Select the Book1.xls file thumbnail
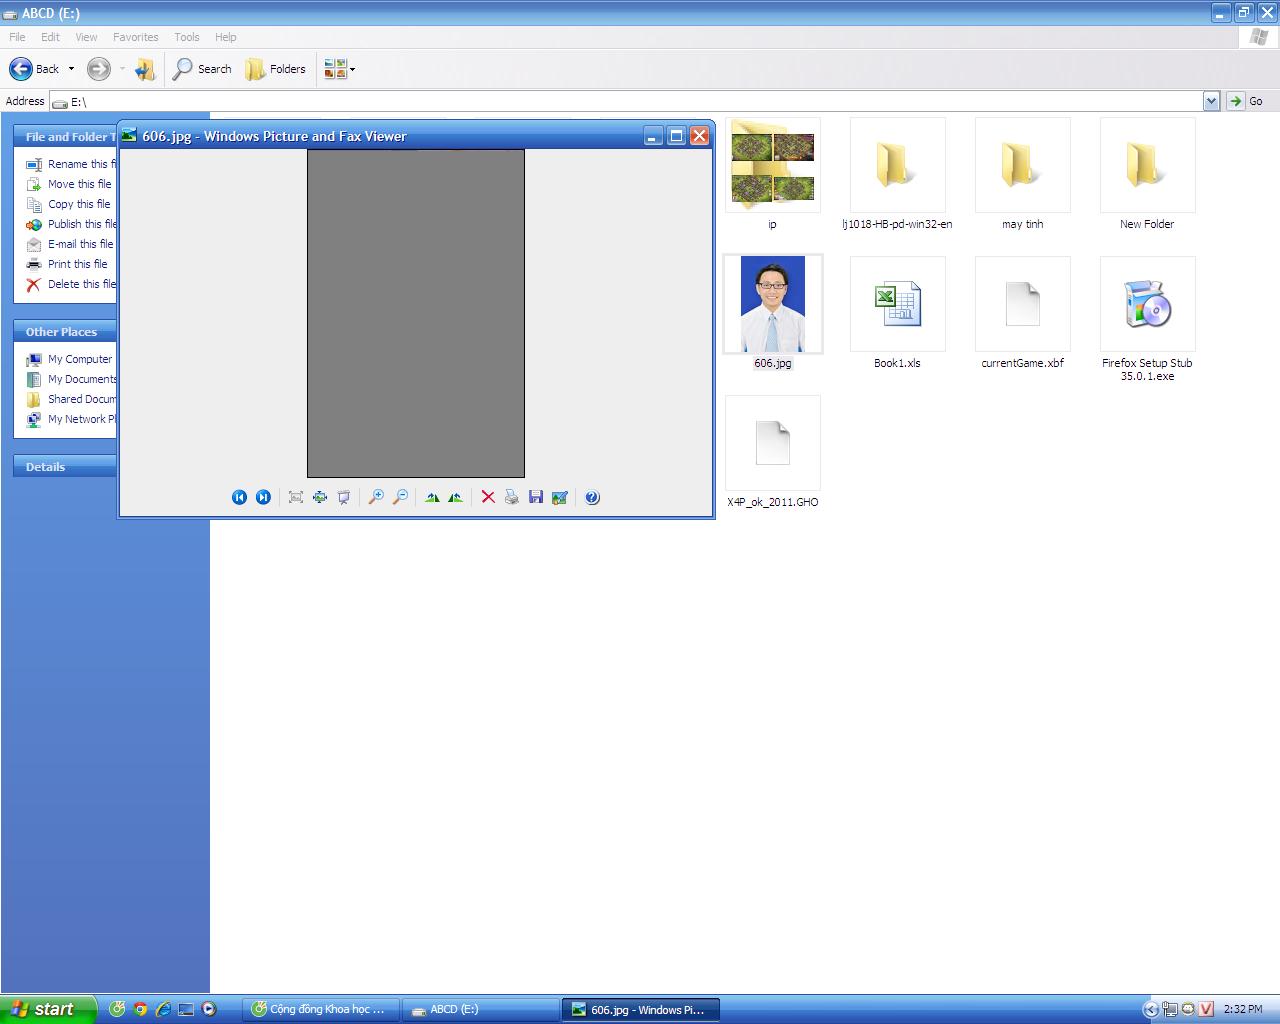The image size is (1280, 1024). tap(898, 304)
